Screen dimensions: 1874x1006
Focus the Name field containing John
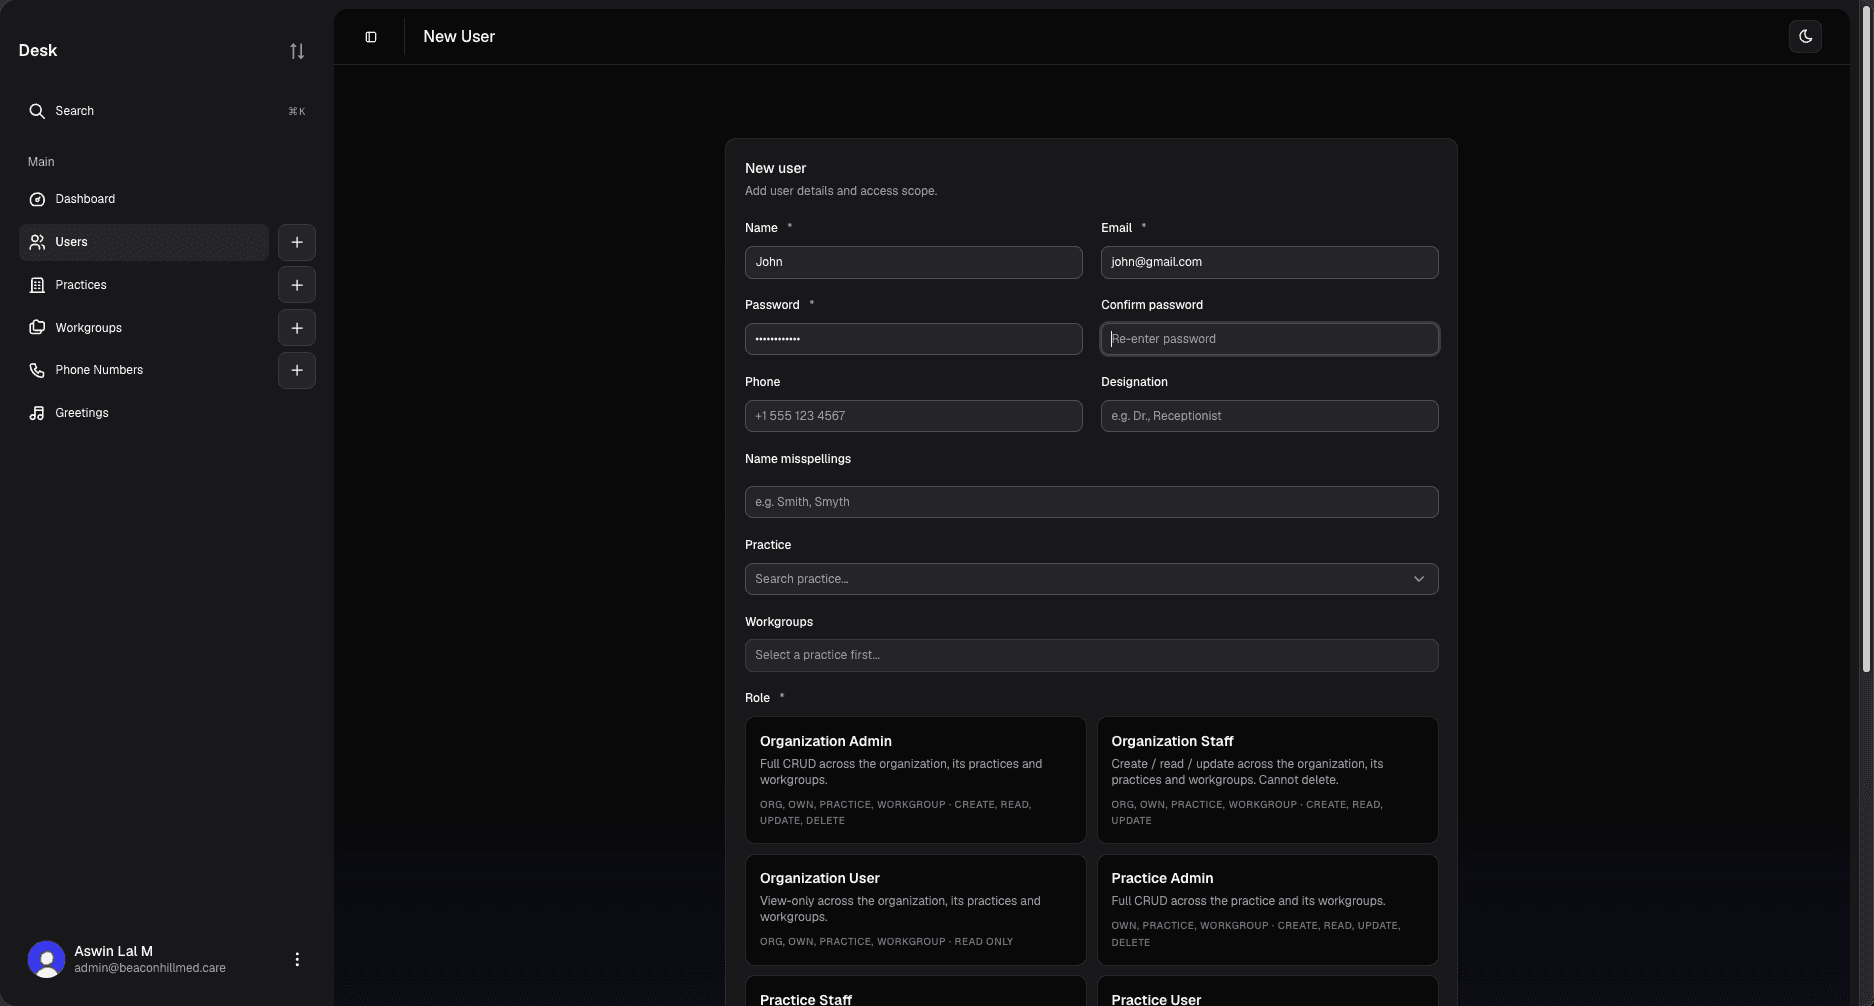click(913, 262)
